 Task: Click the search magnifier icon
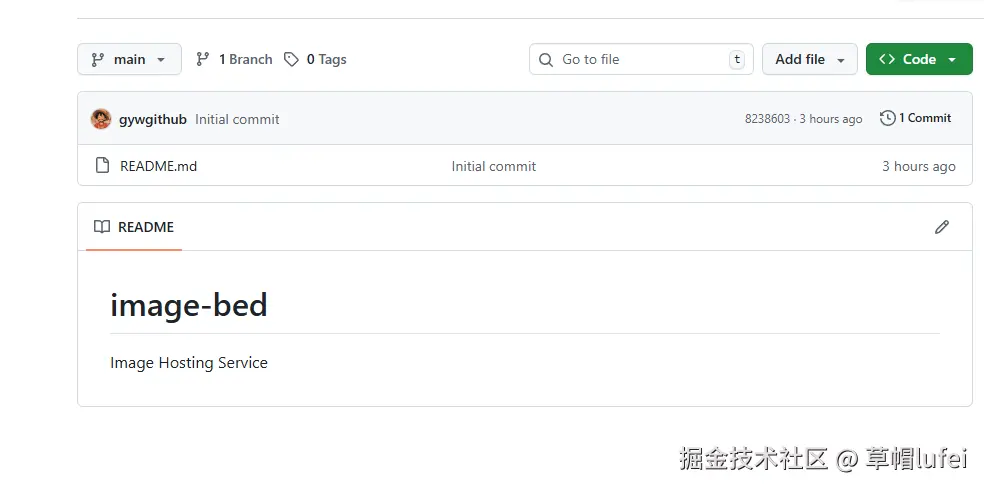click(546, 60)
